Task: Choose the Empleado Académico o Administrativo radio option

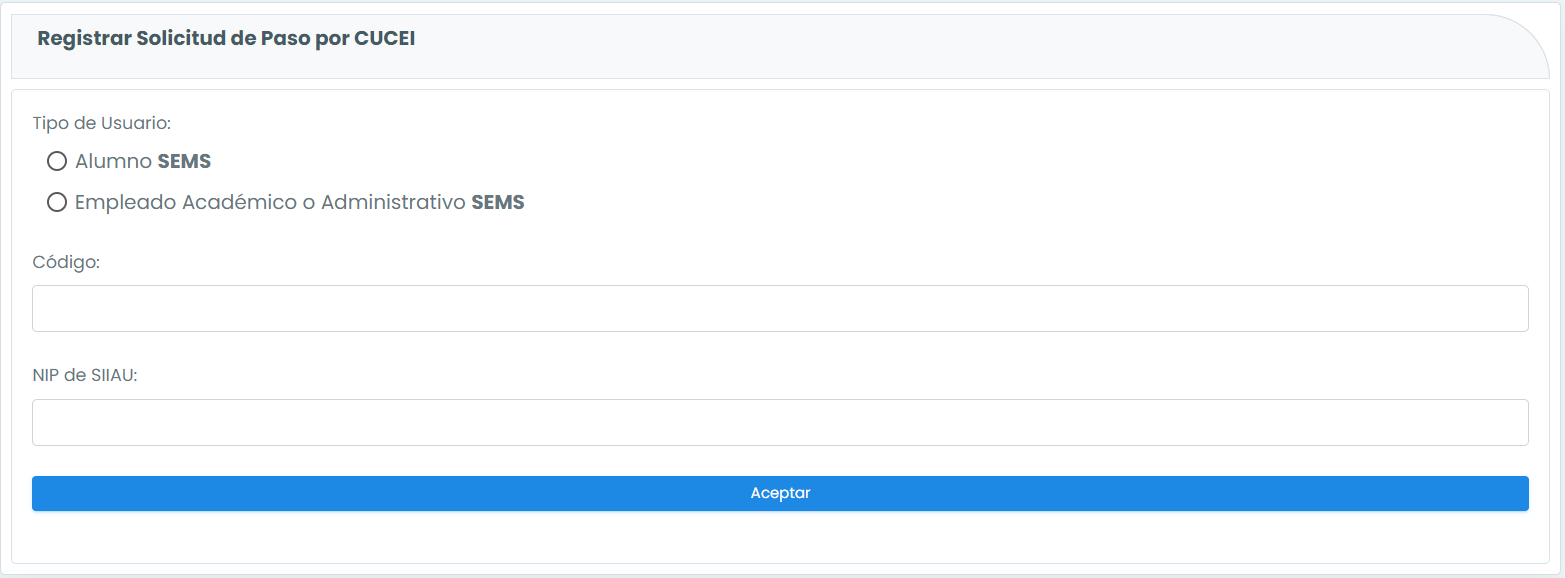Action: [57, 202]
